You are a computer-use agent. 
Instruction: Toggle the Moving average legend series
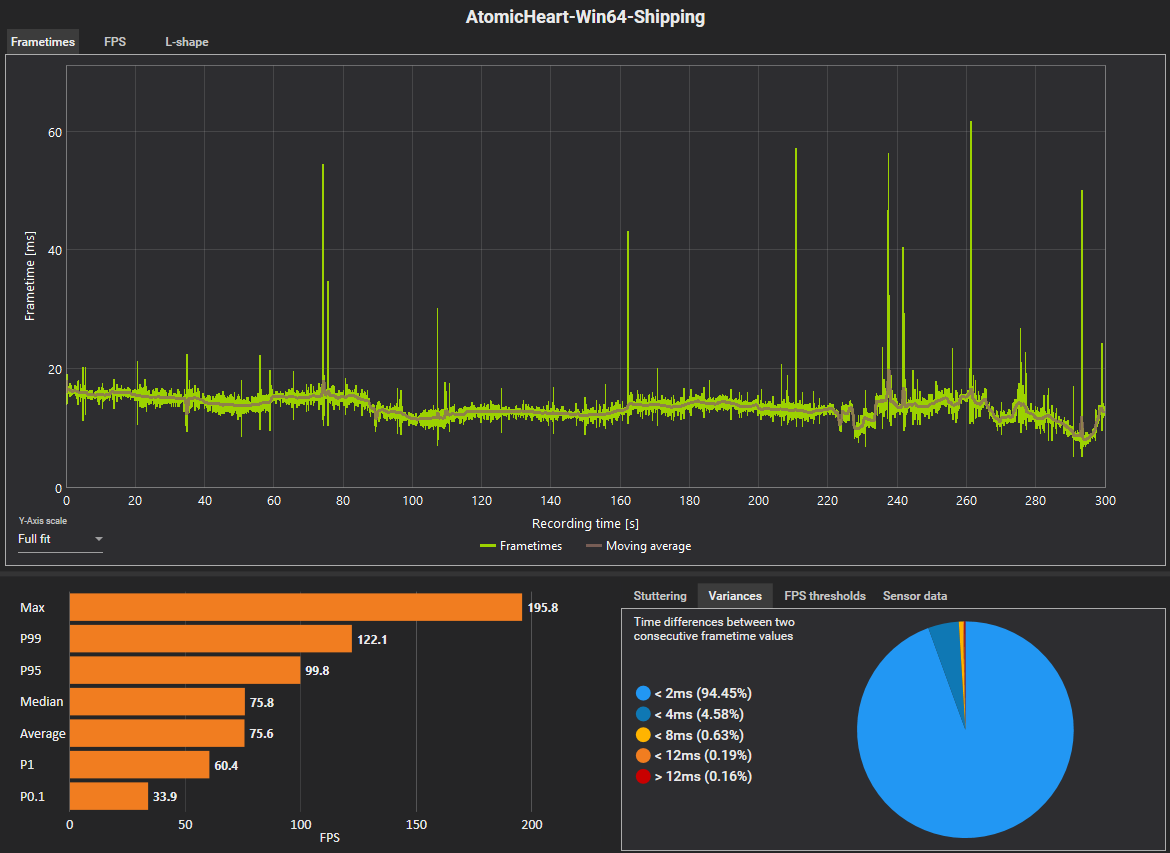639,546
